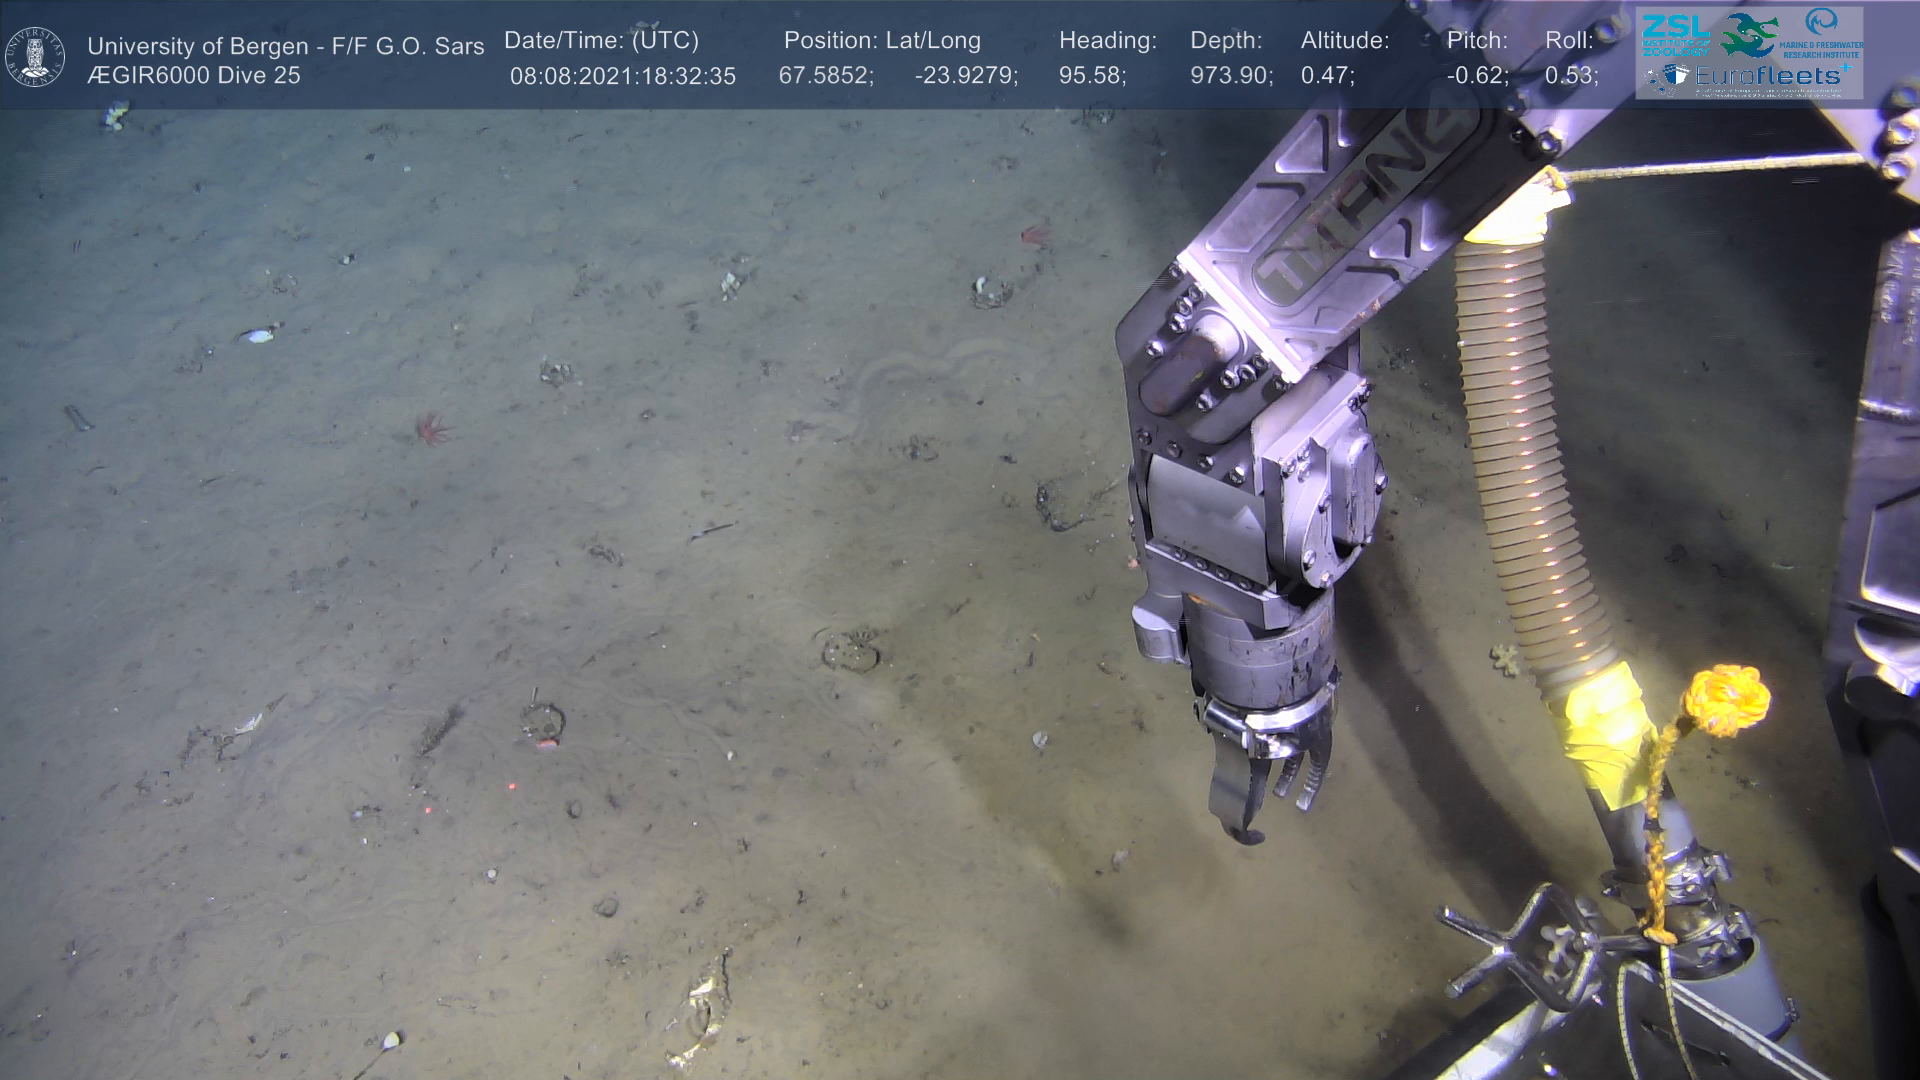
Task: Click the Heading value 95.58
Action: pyautogui.click(x=1091, y=76)
